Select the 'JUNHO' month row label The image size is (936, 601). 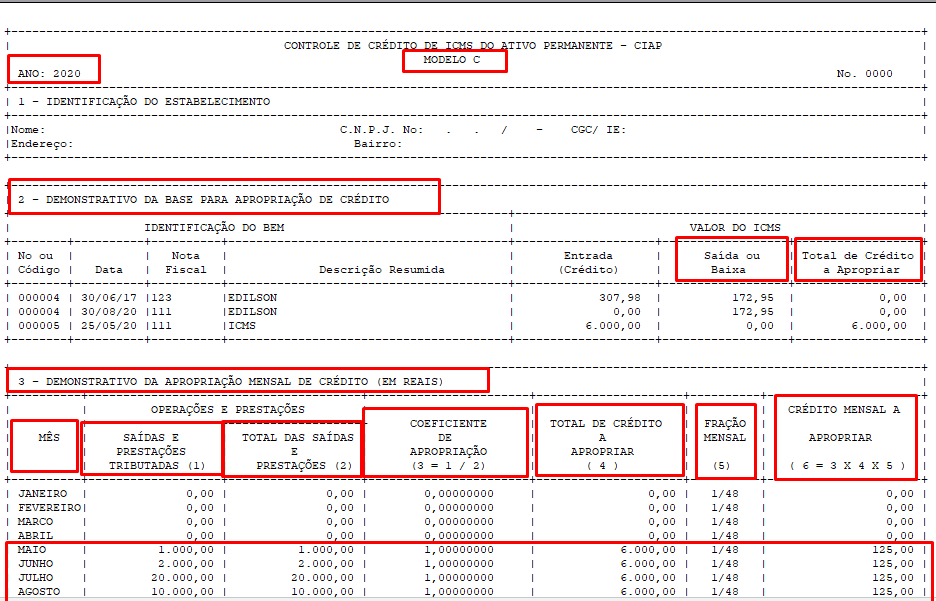pyautogui.click(x=35, y=564)
